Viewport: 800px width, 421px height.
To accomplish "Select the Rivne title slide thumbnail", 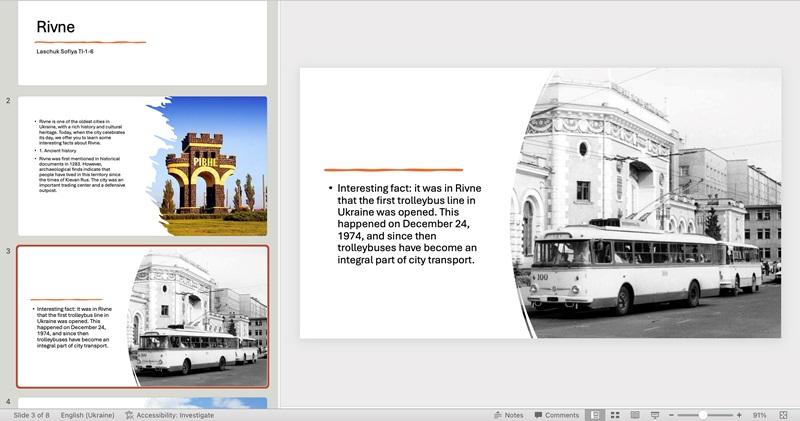I will [x=142, y=42].
